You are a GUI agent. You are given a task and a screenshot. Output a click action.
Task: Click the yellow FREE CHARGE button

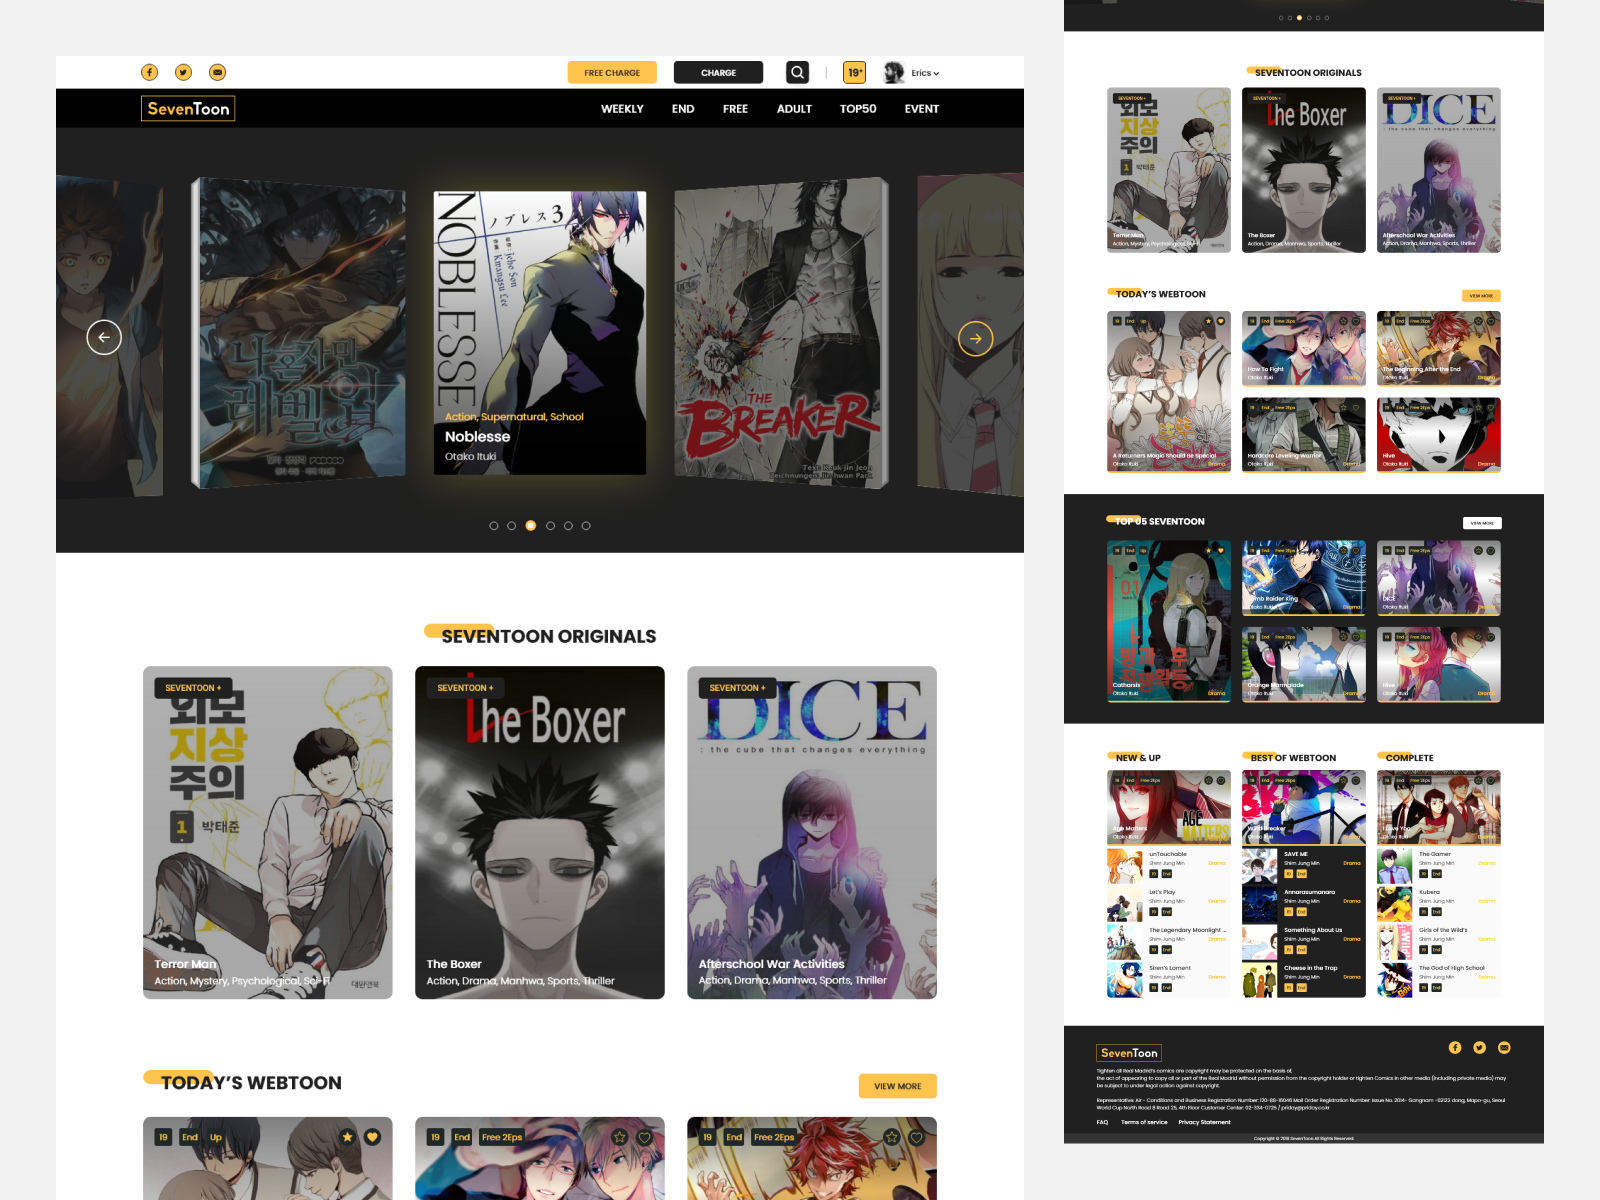[x=612, y=72]
